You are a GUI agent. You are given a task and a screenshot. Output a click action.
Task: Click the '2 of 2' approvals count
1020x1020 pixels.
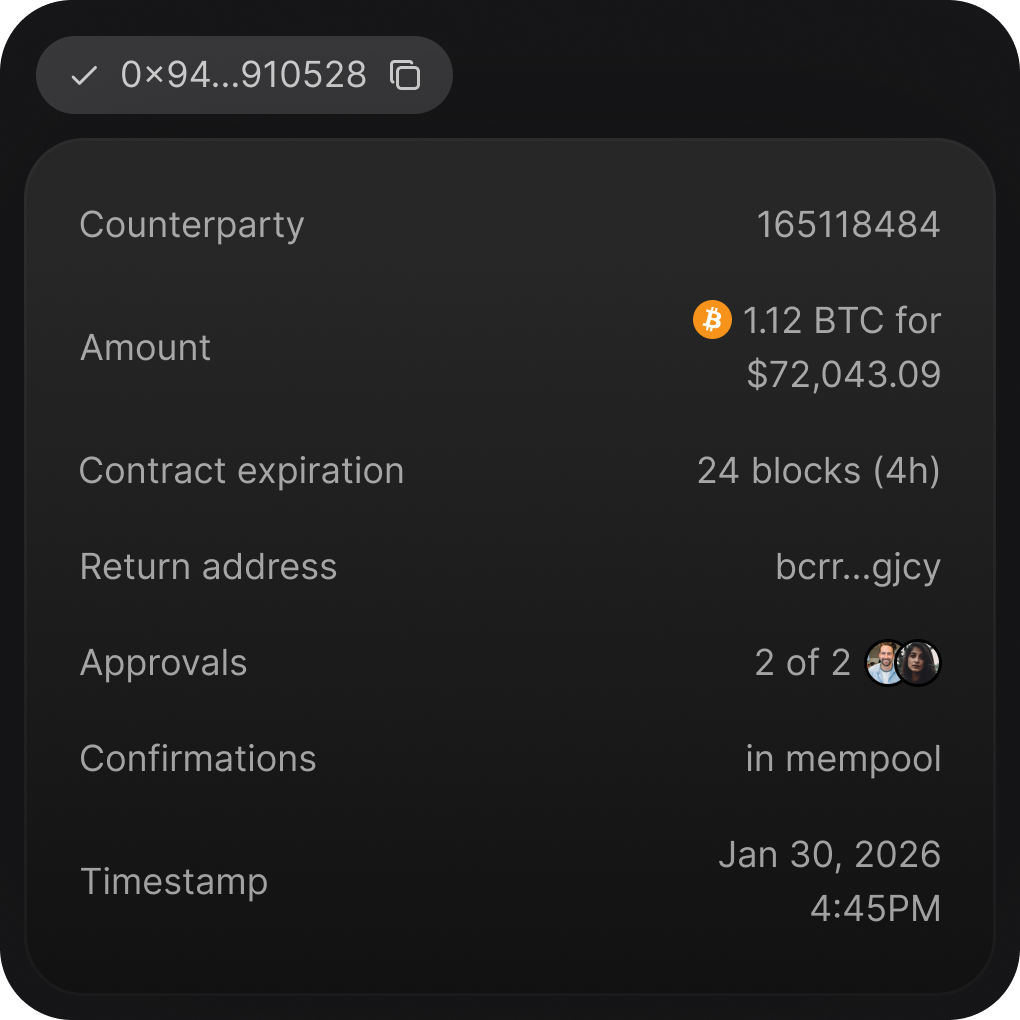[802, 662]
